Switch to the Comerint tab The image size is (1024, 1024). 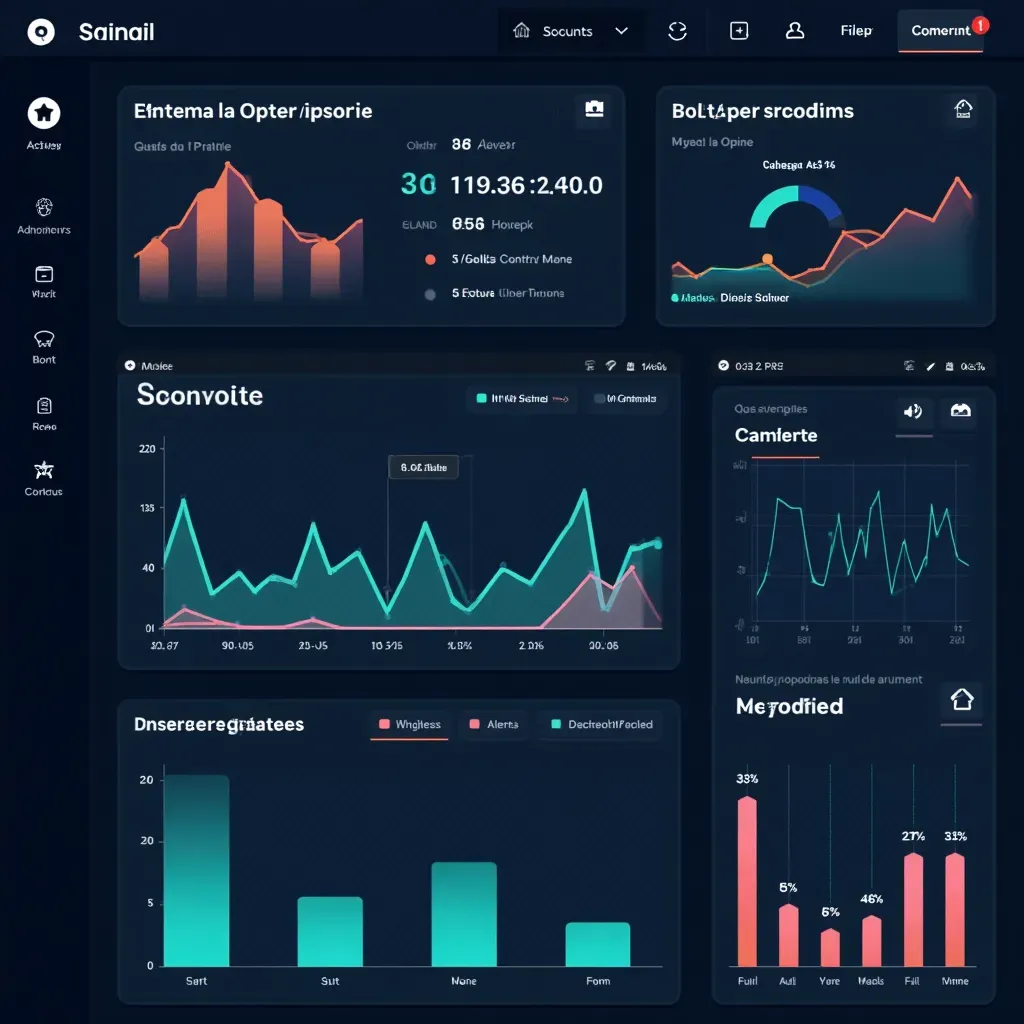pos(940,31)
